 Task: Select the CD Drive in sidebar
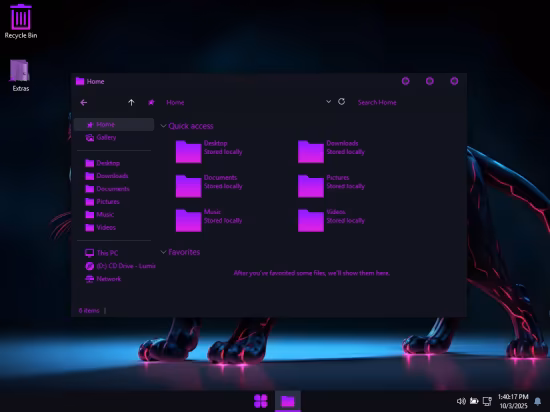(x=114, y=266)
